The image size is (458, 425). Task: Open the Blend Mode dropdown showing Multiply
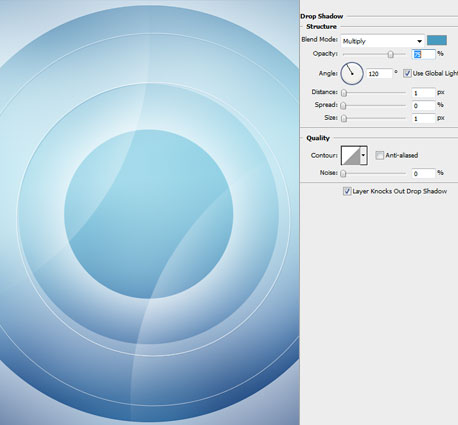pos(382,41)
